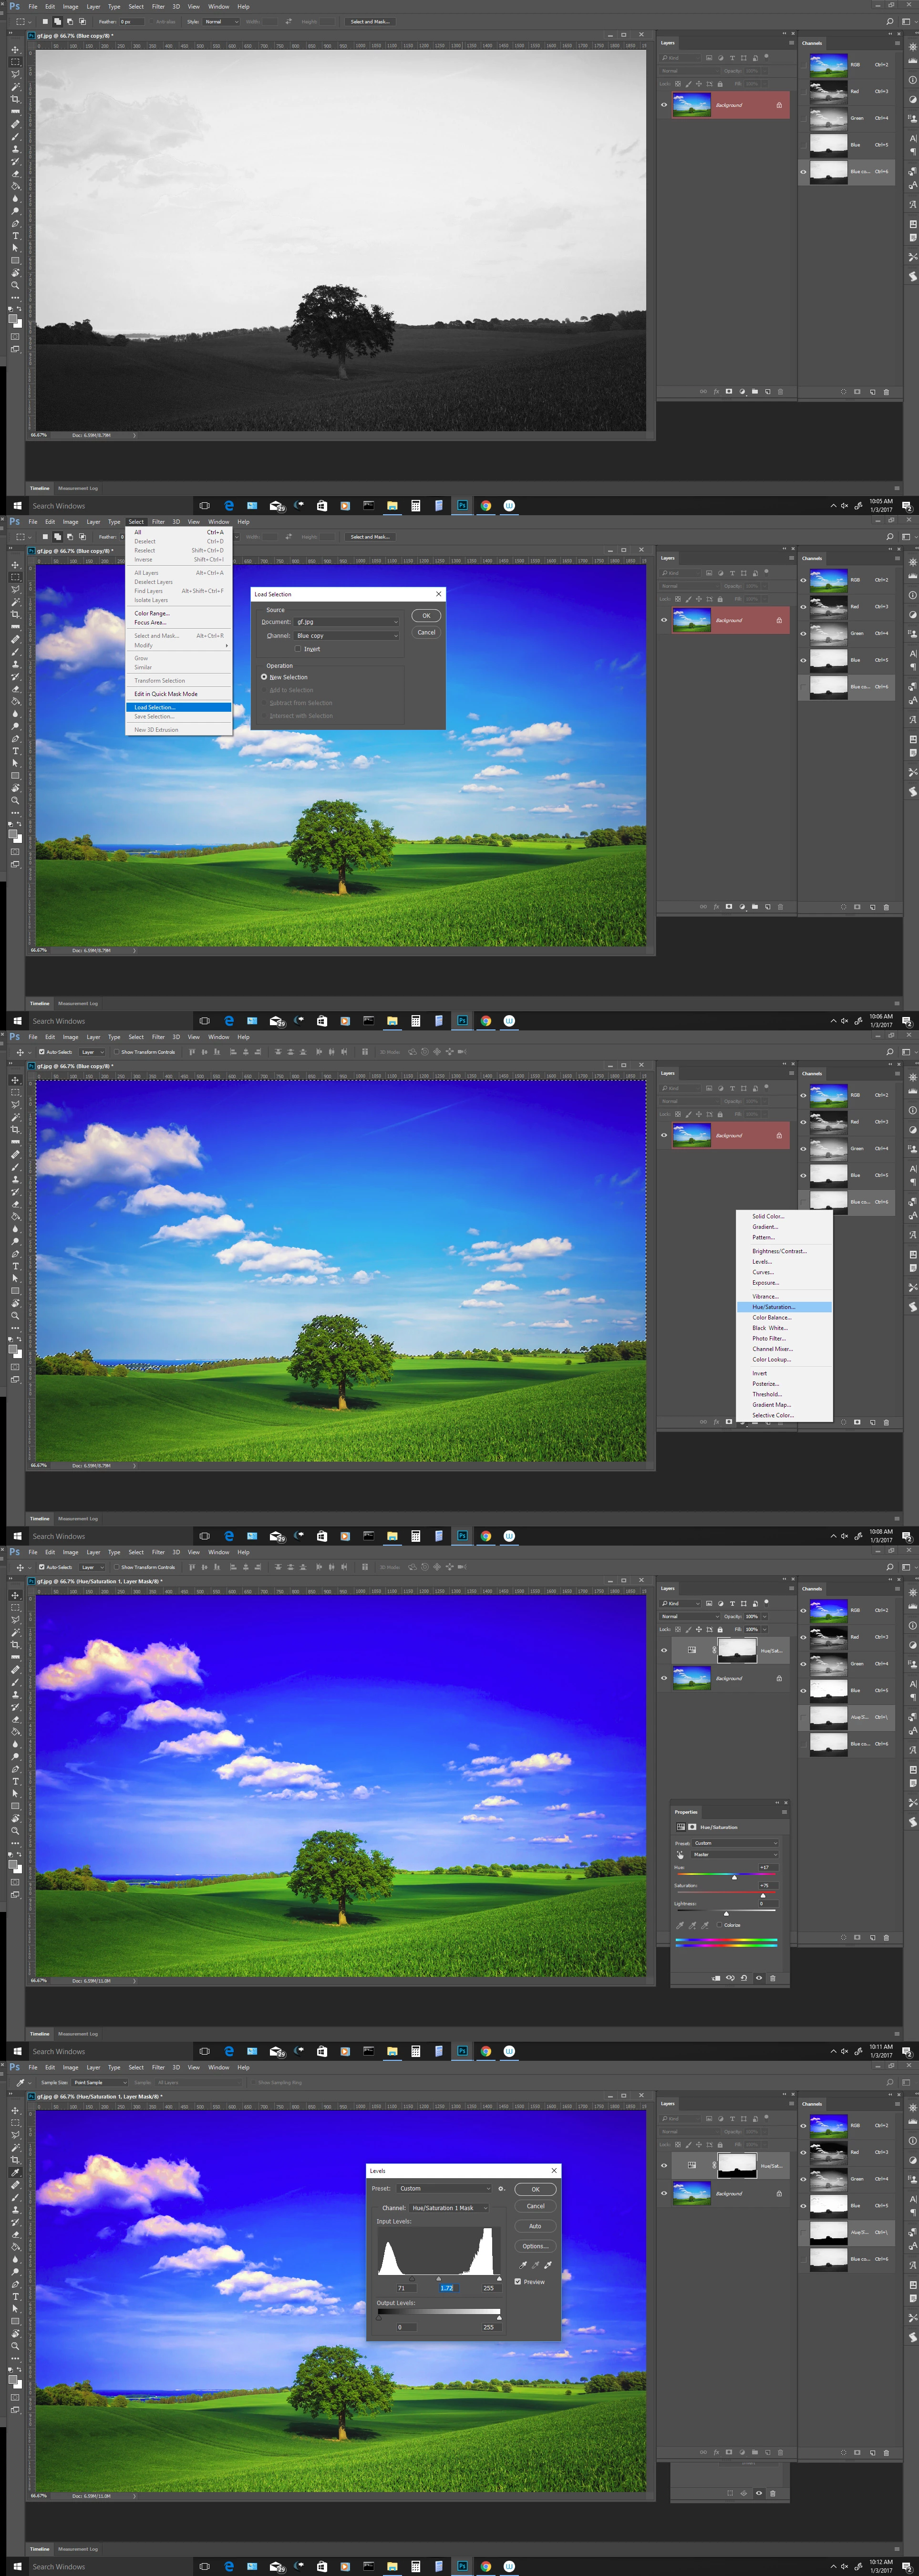Viewport: 919px width, 2576px height.
Task: Enable the Invert checkbox in Load Selection
Action: point(298,649)
